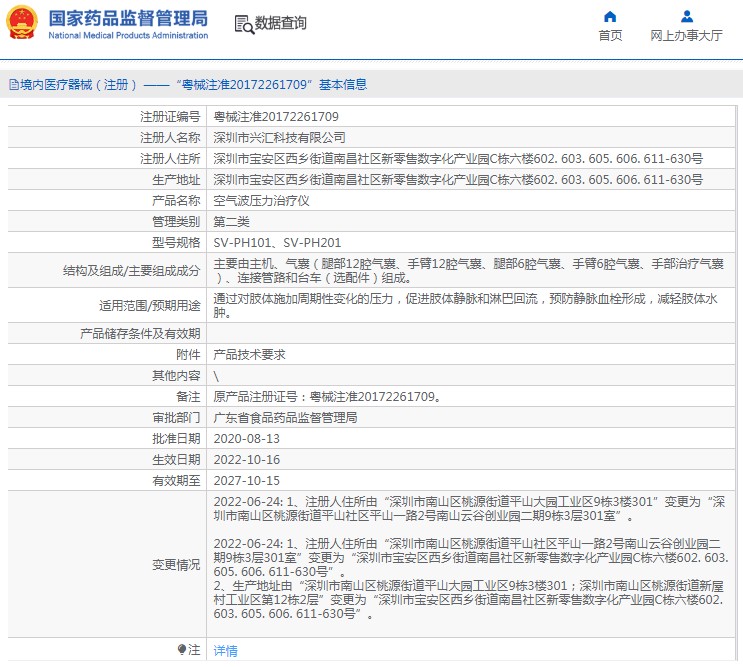The image size is (743, 667).
Task: Select approving department 广东省食品药品监督管理局
Action: click(285, 418)
